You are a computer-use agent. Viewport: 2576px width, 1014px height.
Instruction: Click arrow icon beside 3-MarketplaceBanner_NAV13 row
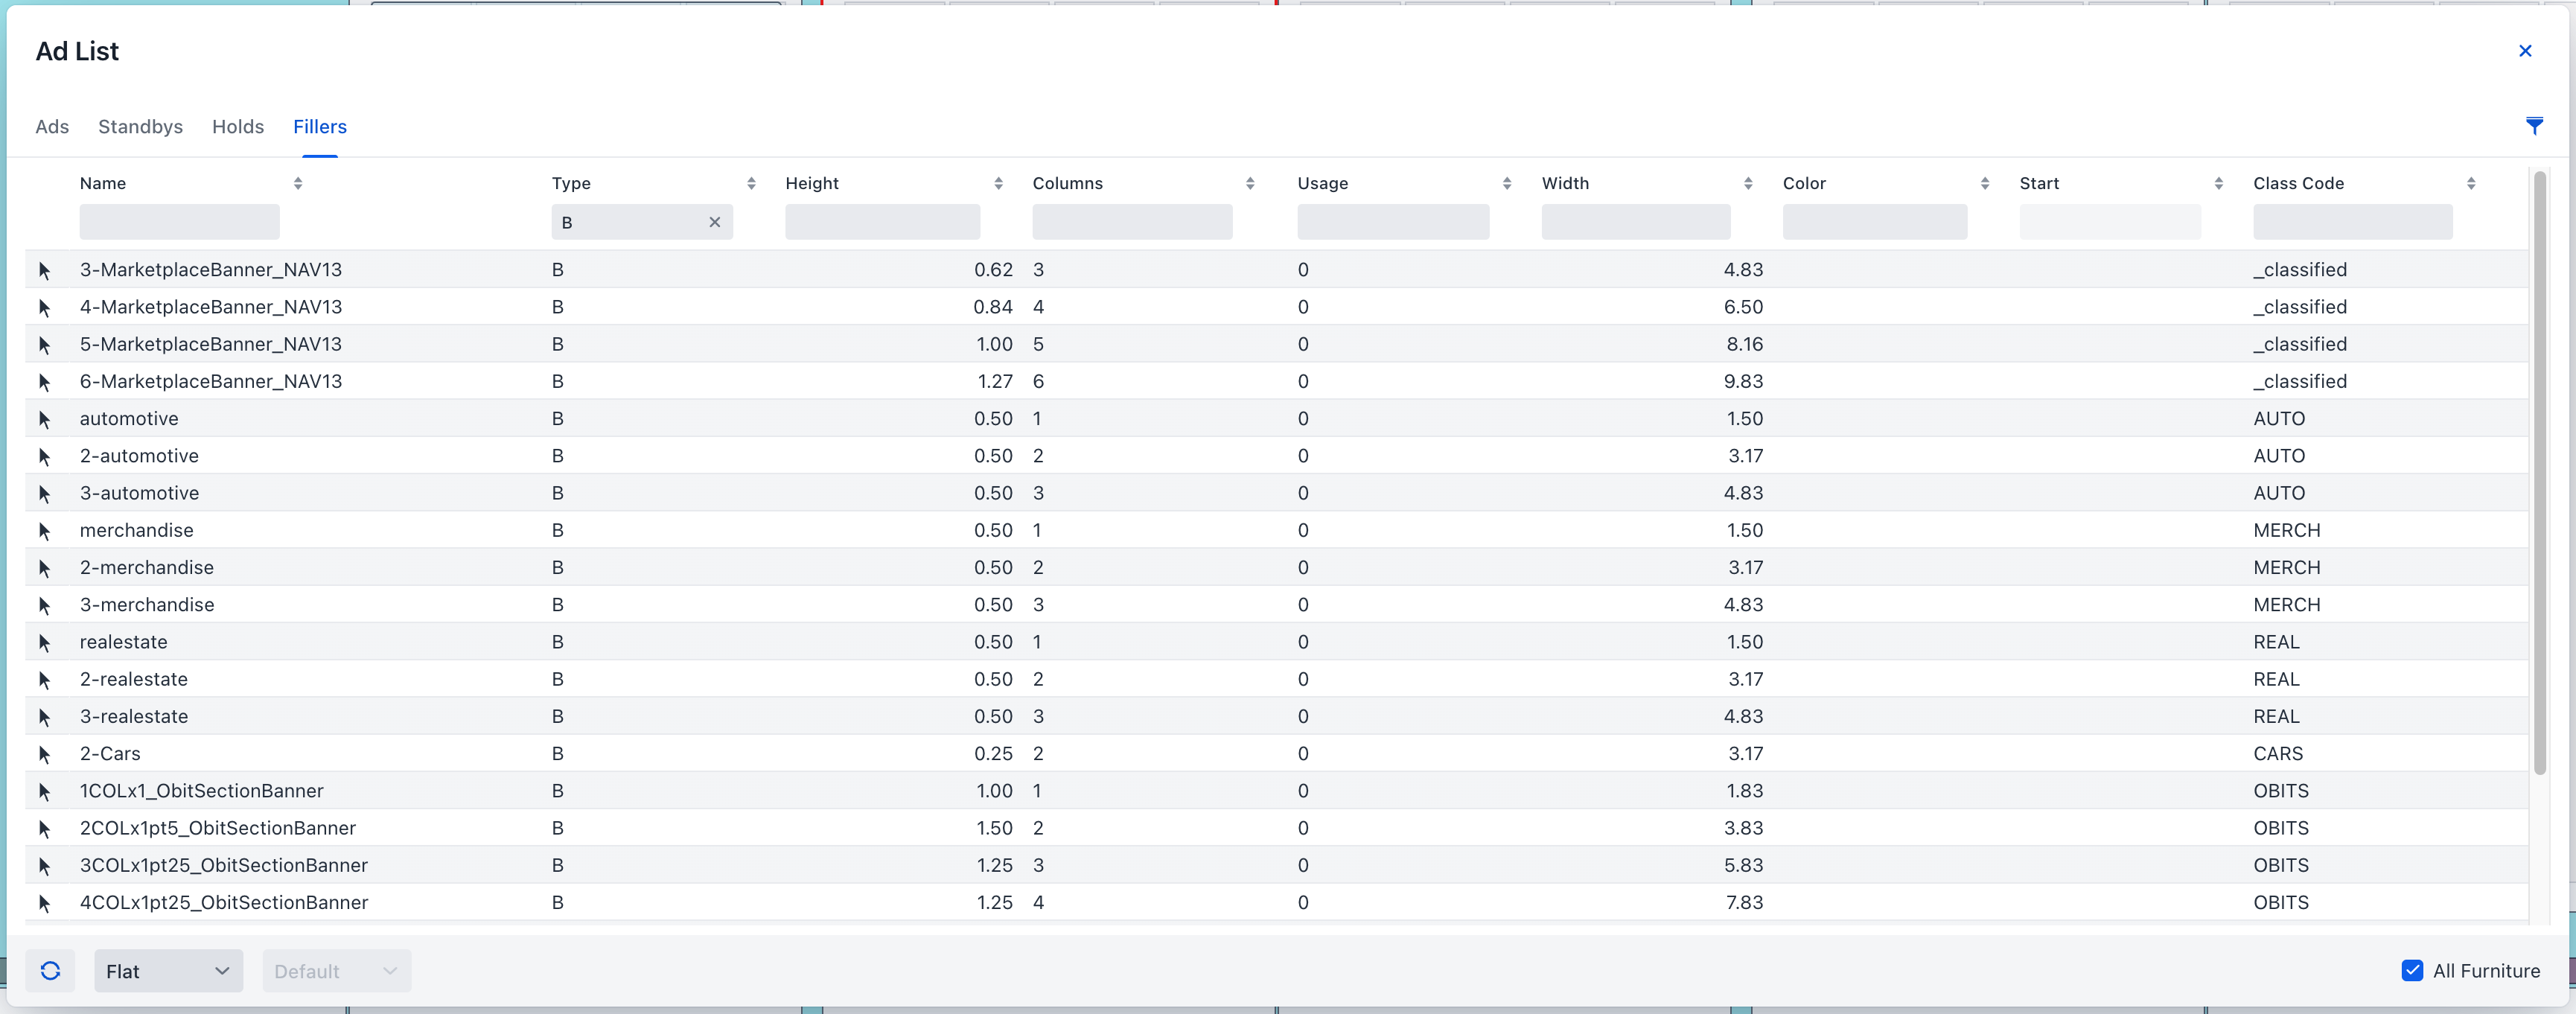44,270
